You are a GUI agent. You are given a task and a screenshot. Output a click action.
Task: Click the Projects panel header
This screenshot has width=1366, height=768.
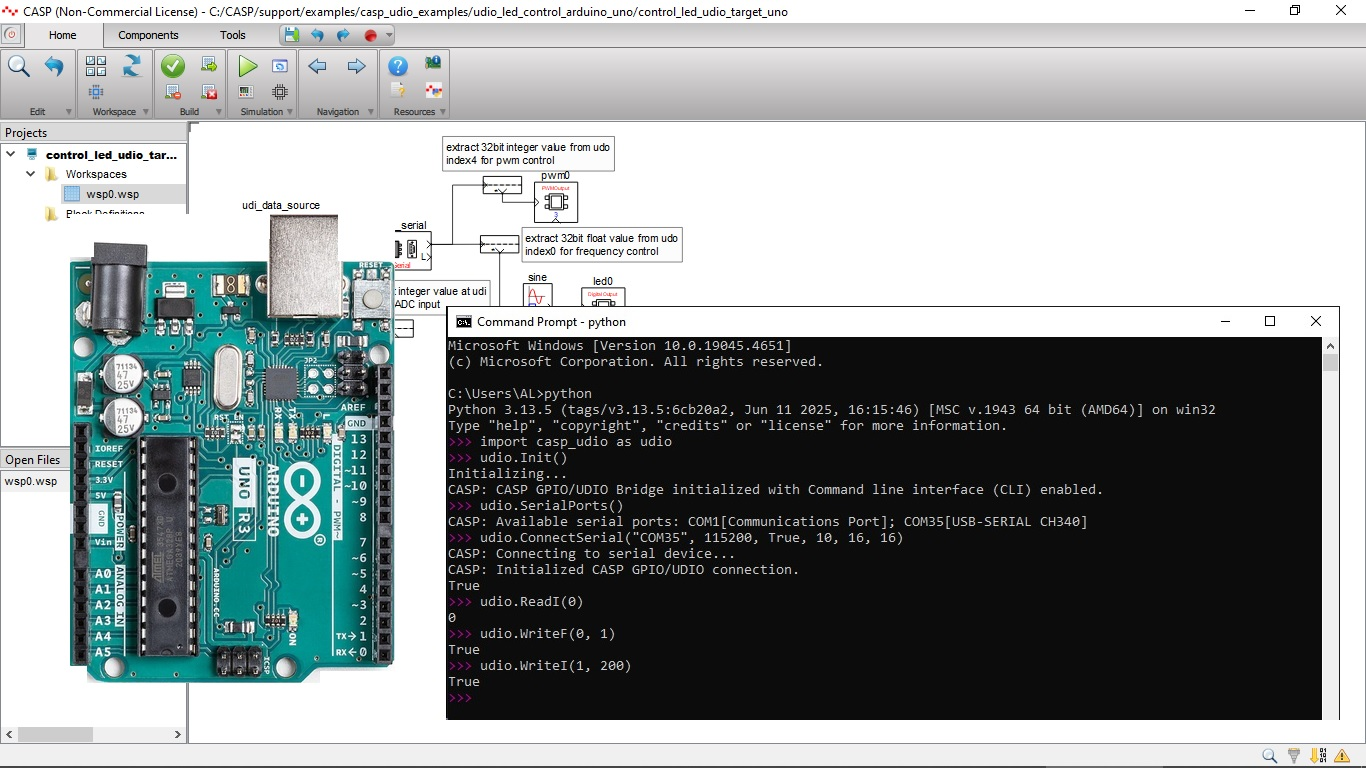coord(93,132)
